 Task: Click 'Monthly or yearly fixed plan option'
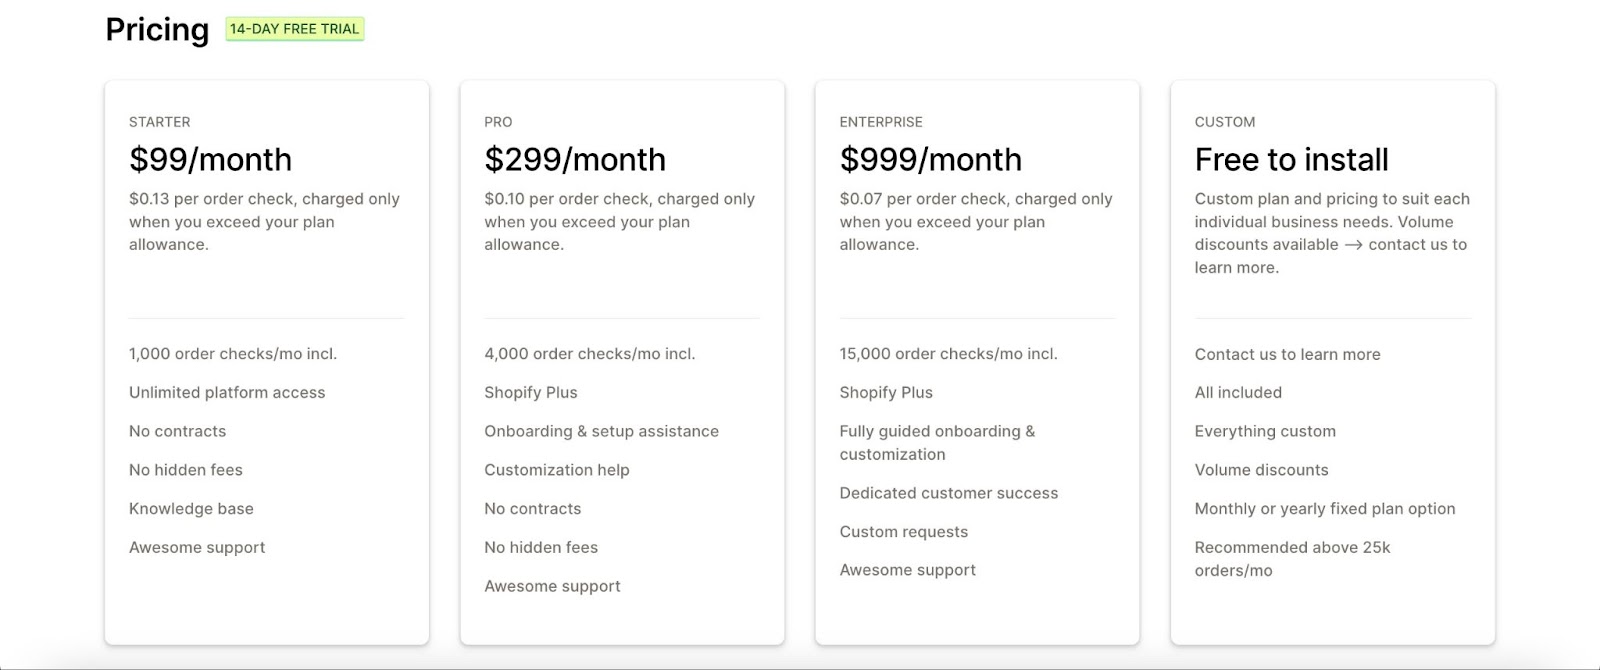tap(1324, 509)
